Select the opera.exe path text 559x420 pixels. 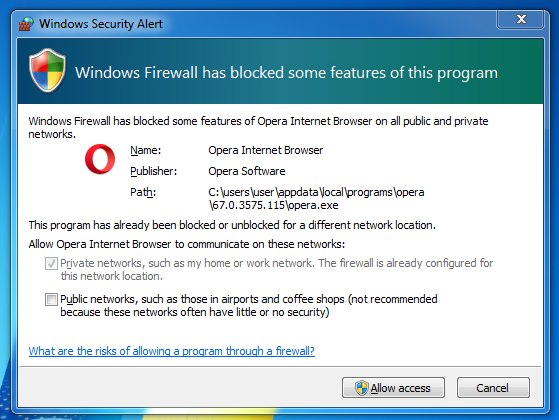[x=316, y=199]
